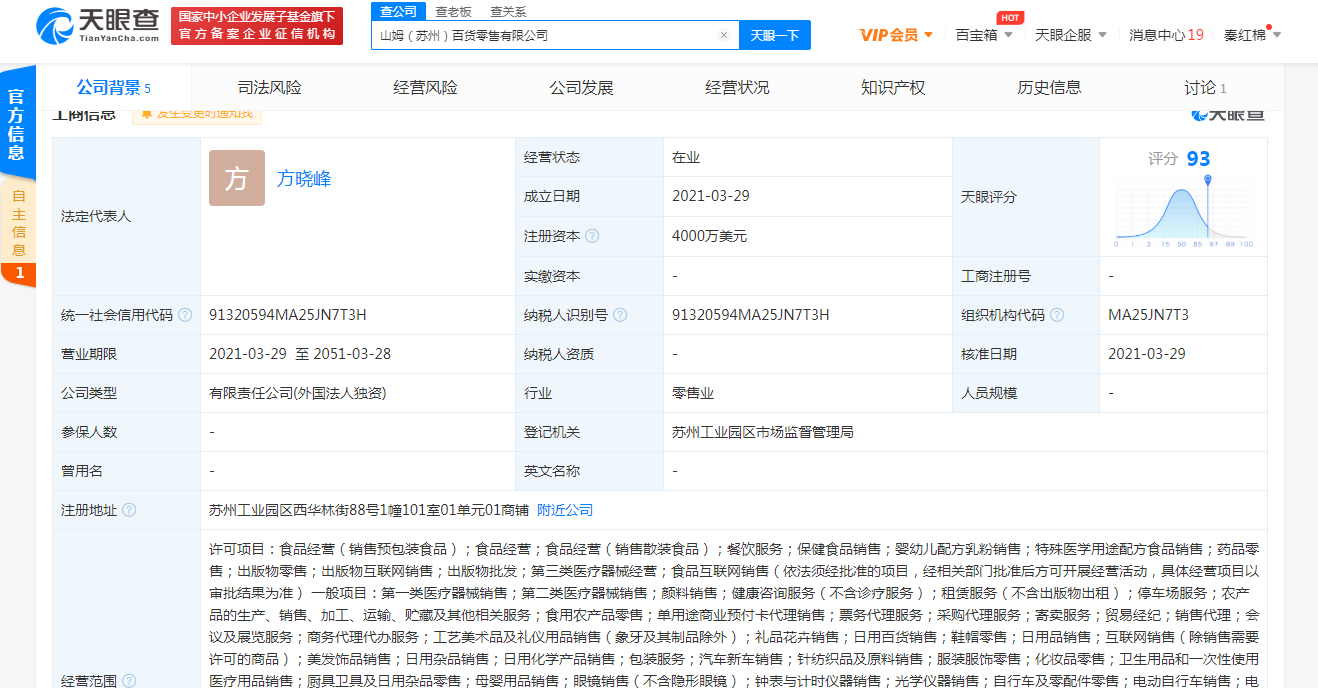Click the company type 有限责任公司(外国法人独资)
Viewport: 1318px width, 688px height.
pyautogui.click(x=297, y=393)
